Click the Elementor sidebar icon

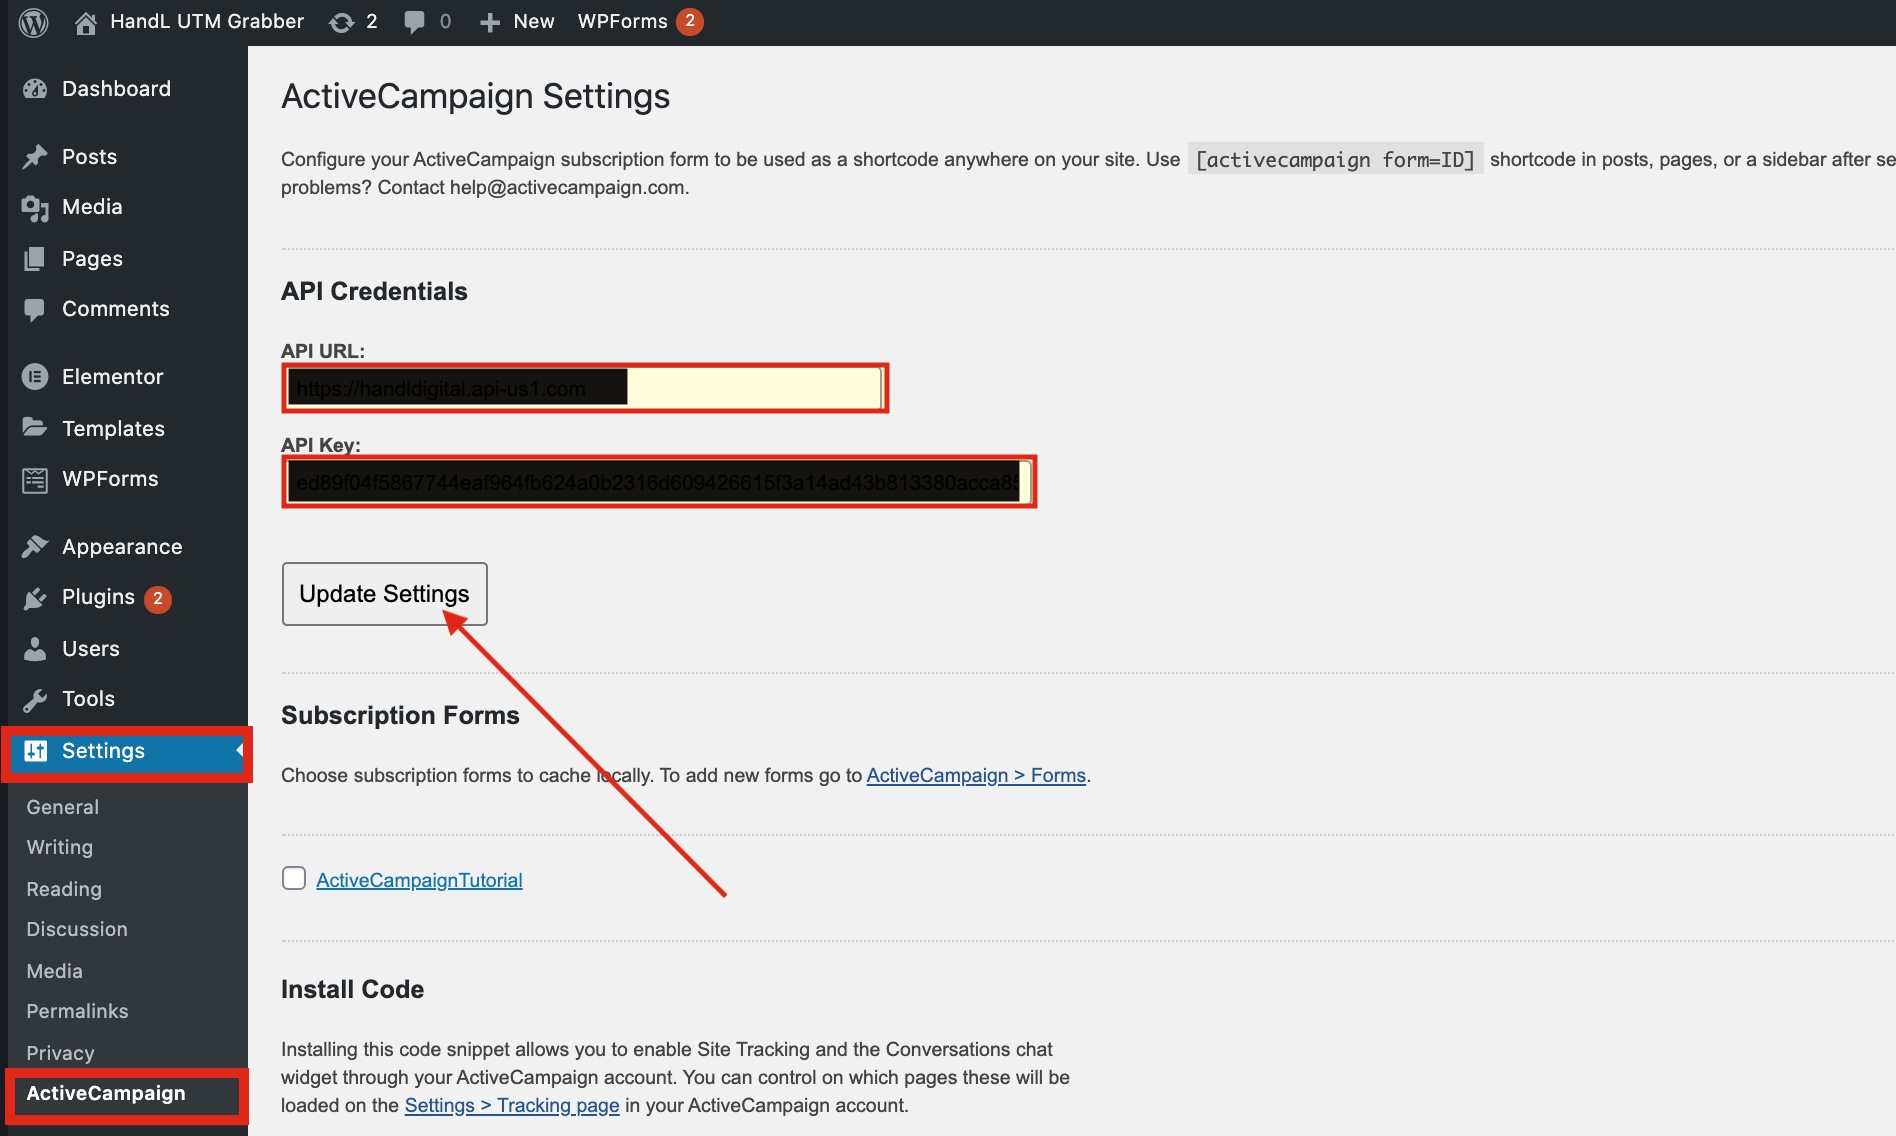35,377
